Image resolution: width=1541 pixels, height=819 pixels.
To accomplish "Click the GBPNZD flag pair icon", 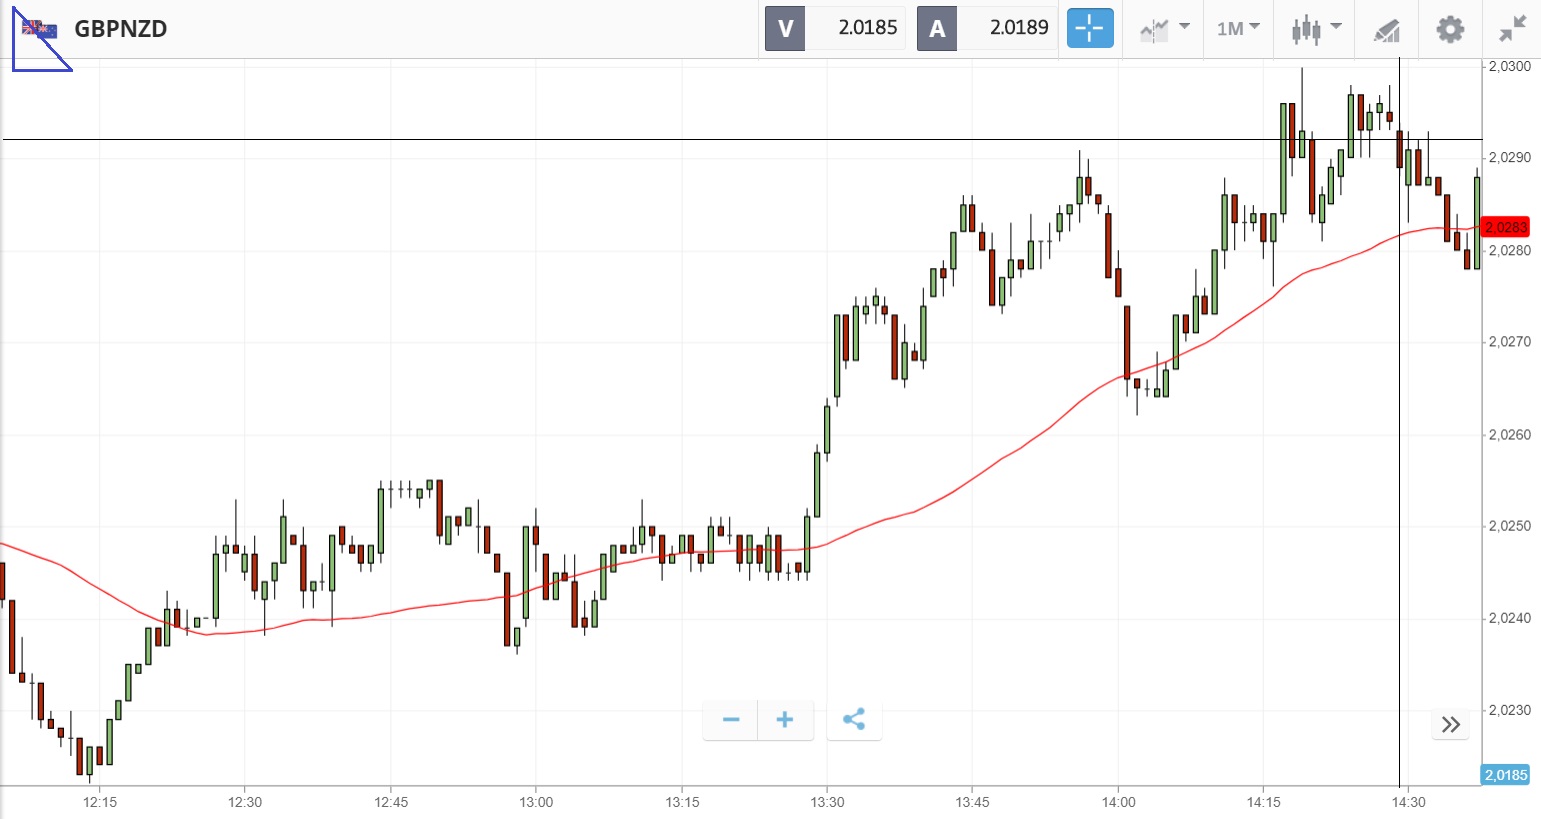I will (x=40, y=30).
